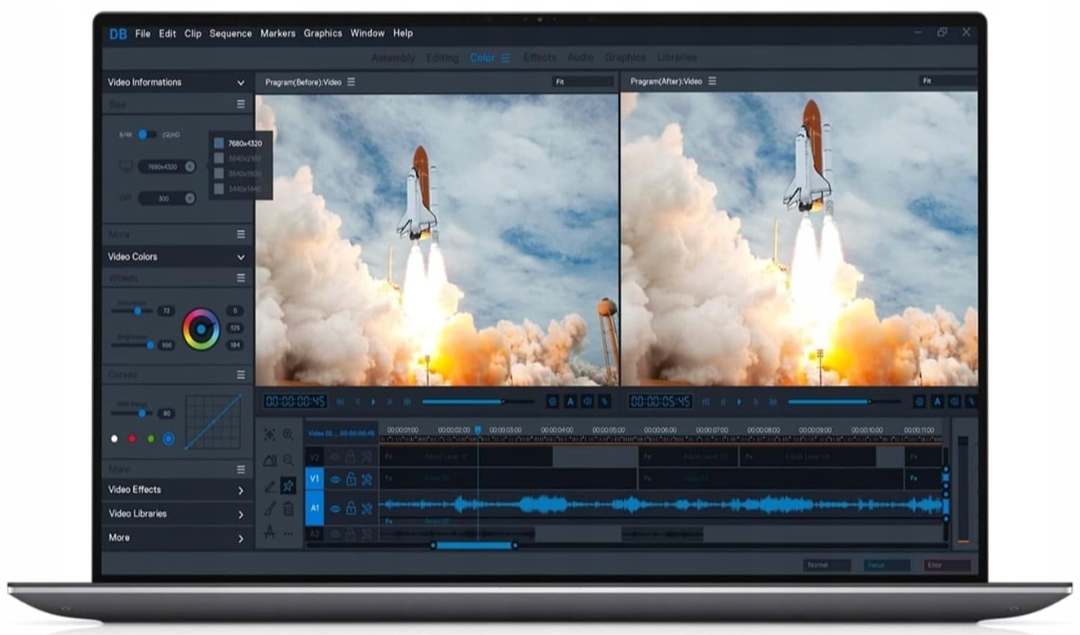Check the 7680x4320 resolution checkbox
Viewport: 1080px width, 635px height.
tap(219, 143)
